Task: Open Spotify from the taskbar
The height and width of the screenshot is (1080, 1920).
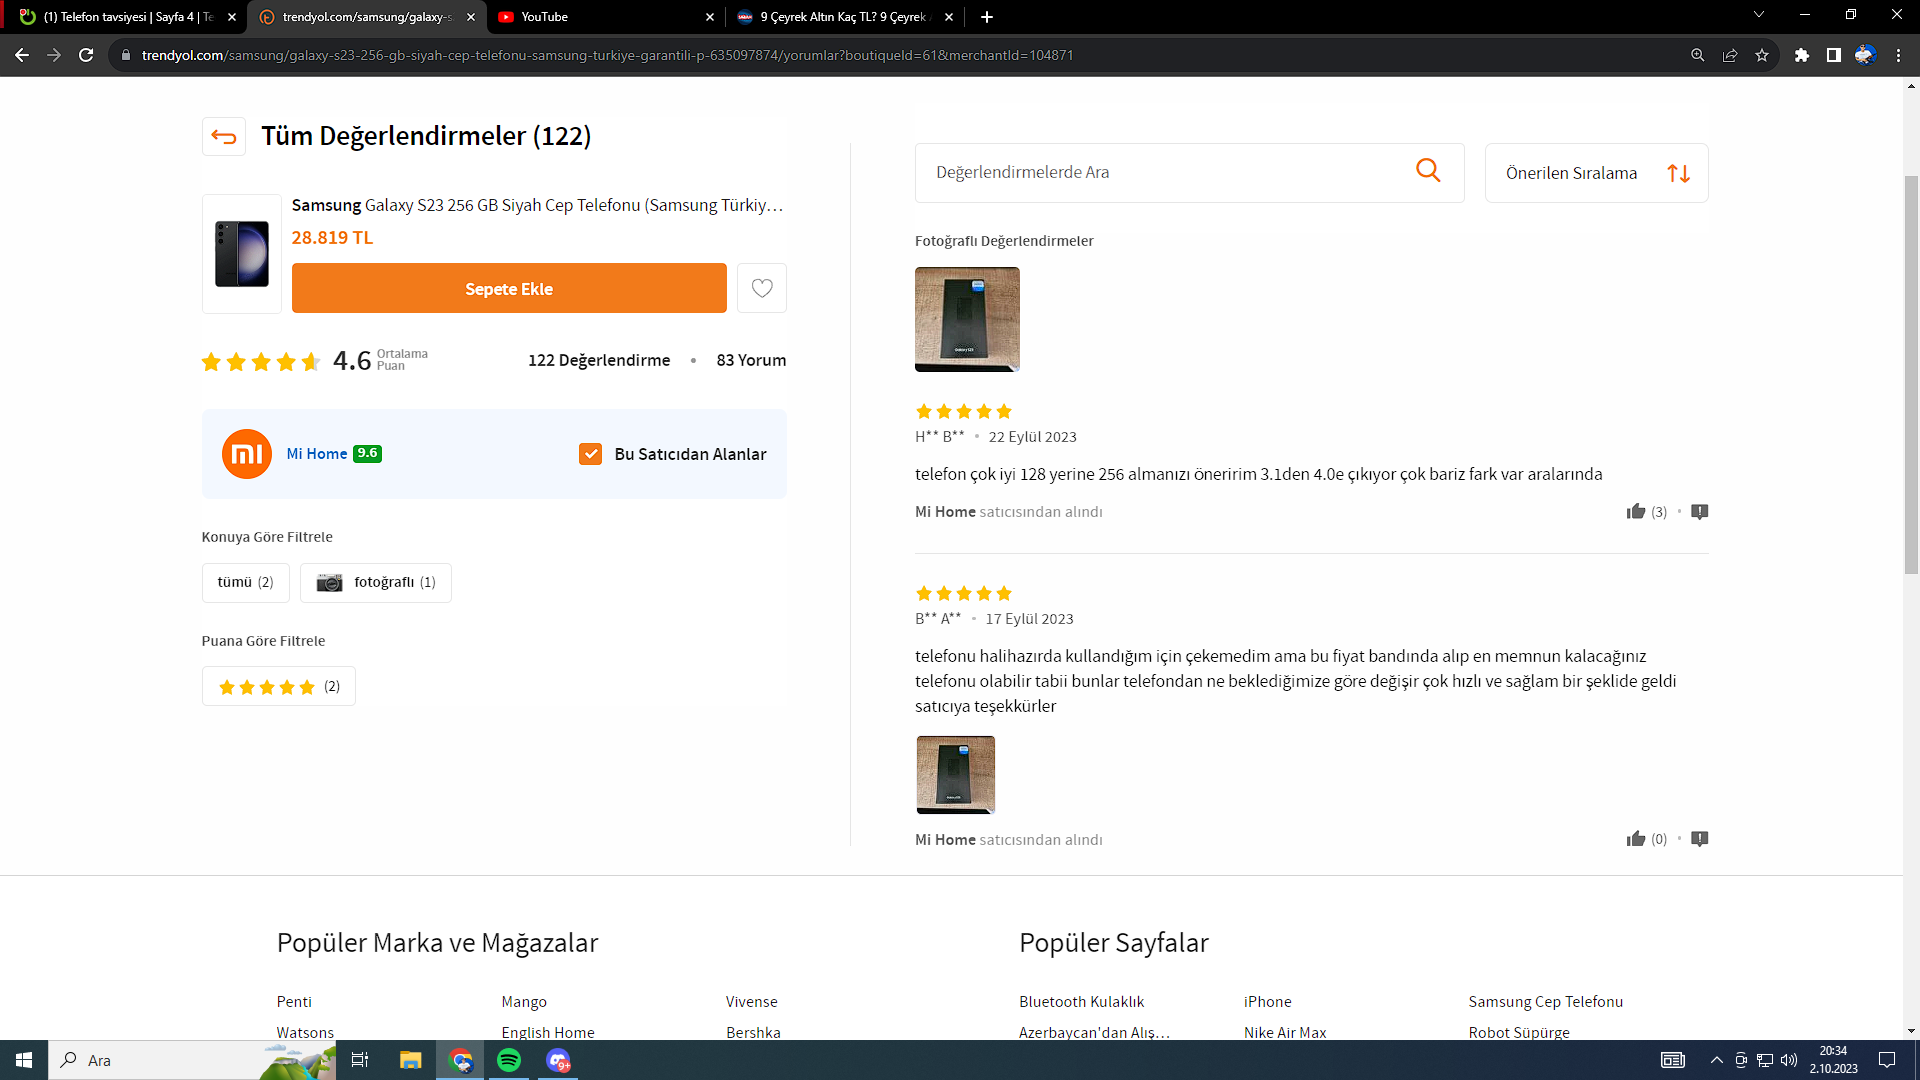Action: click(509, 1060)
